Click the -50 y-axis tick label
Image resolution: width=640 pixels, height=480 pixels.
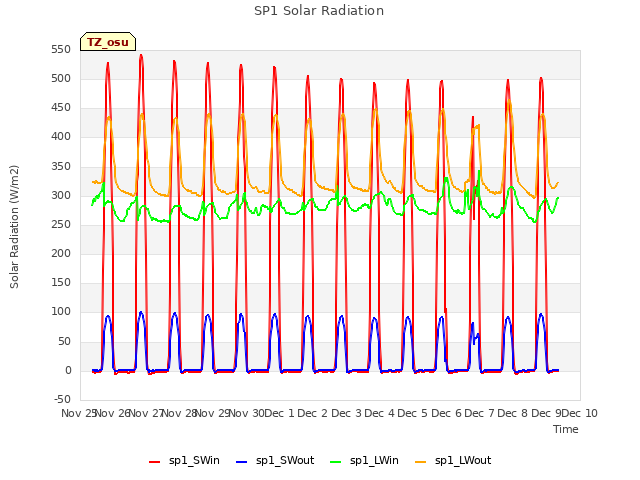pos(62,399)
